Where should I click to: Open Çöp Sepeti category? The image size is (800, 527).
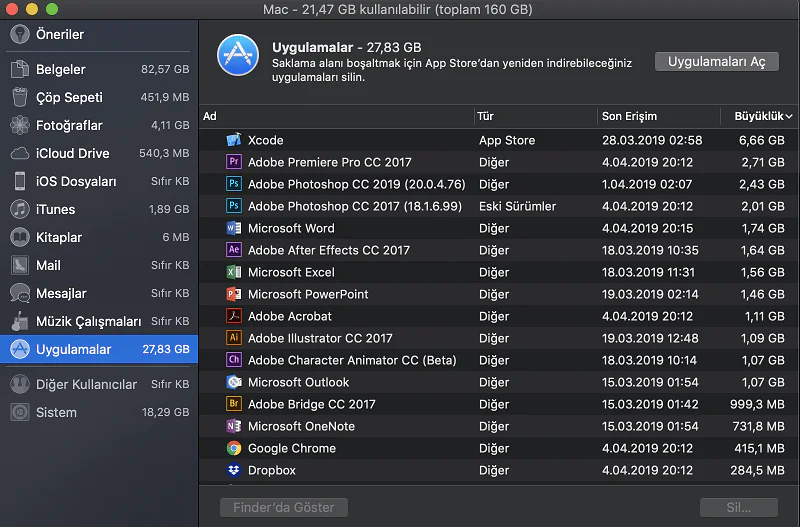point(69,98)
